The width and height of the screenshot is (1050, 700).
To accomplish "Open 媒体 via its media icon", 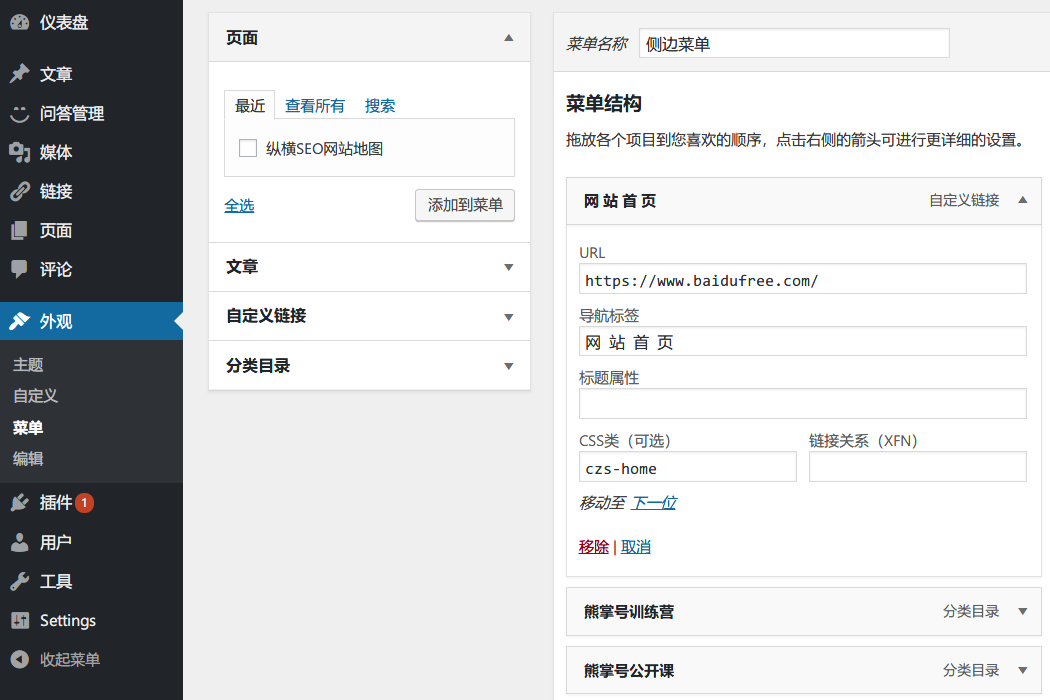I will 19,152.
